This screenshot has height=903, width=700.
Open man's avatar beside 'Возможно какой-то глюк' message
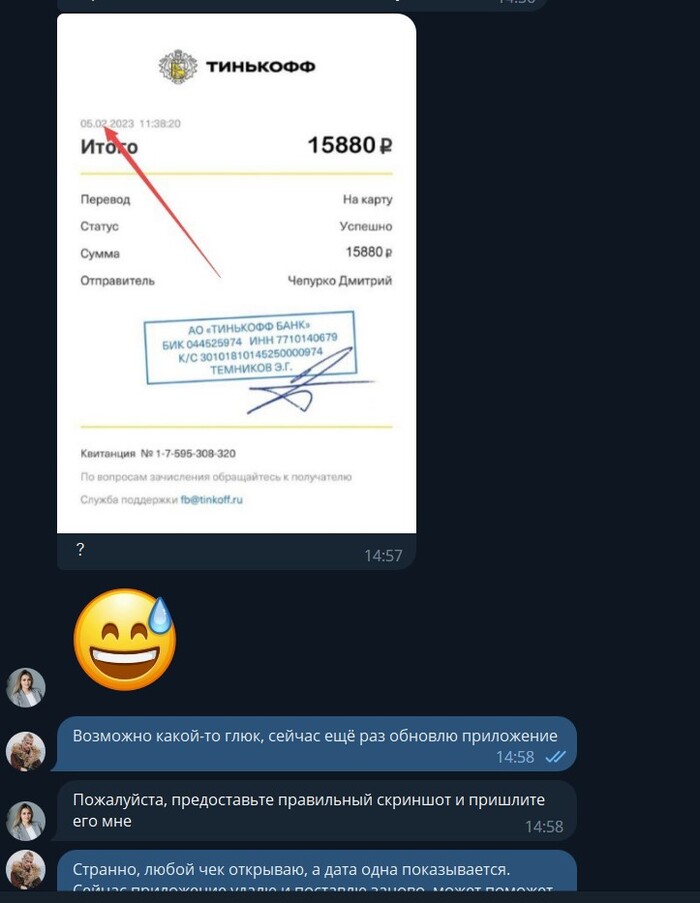click(26, 752)
